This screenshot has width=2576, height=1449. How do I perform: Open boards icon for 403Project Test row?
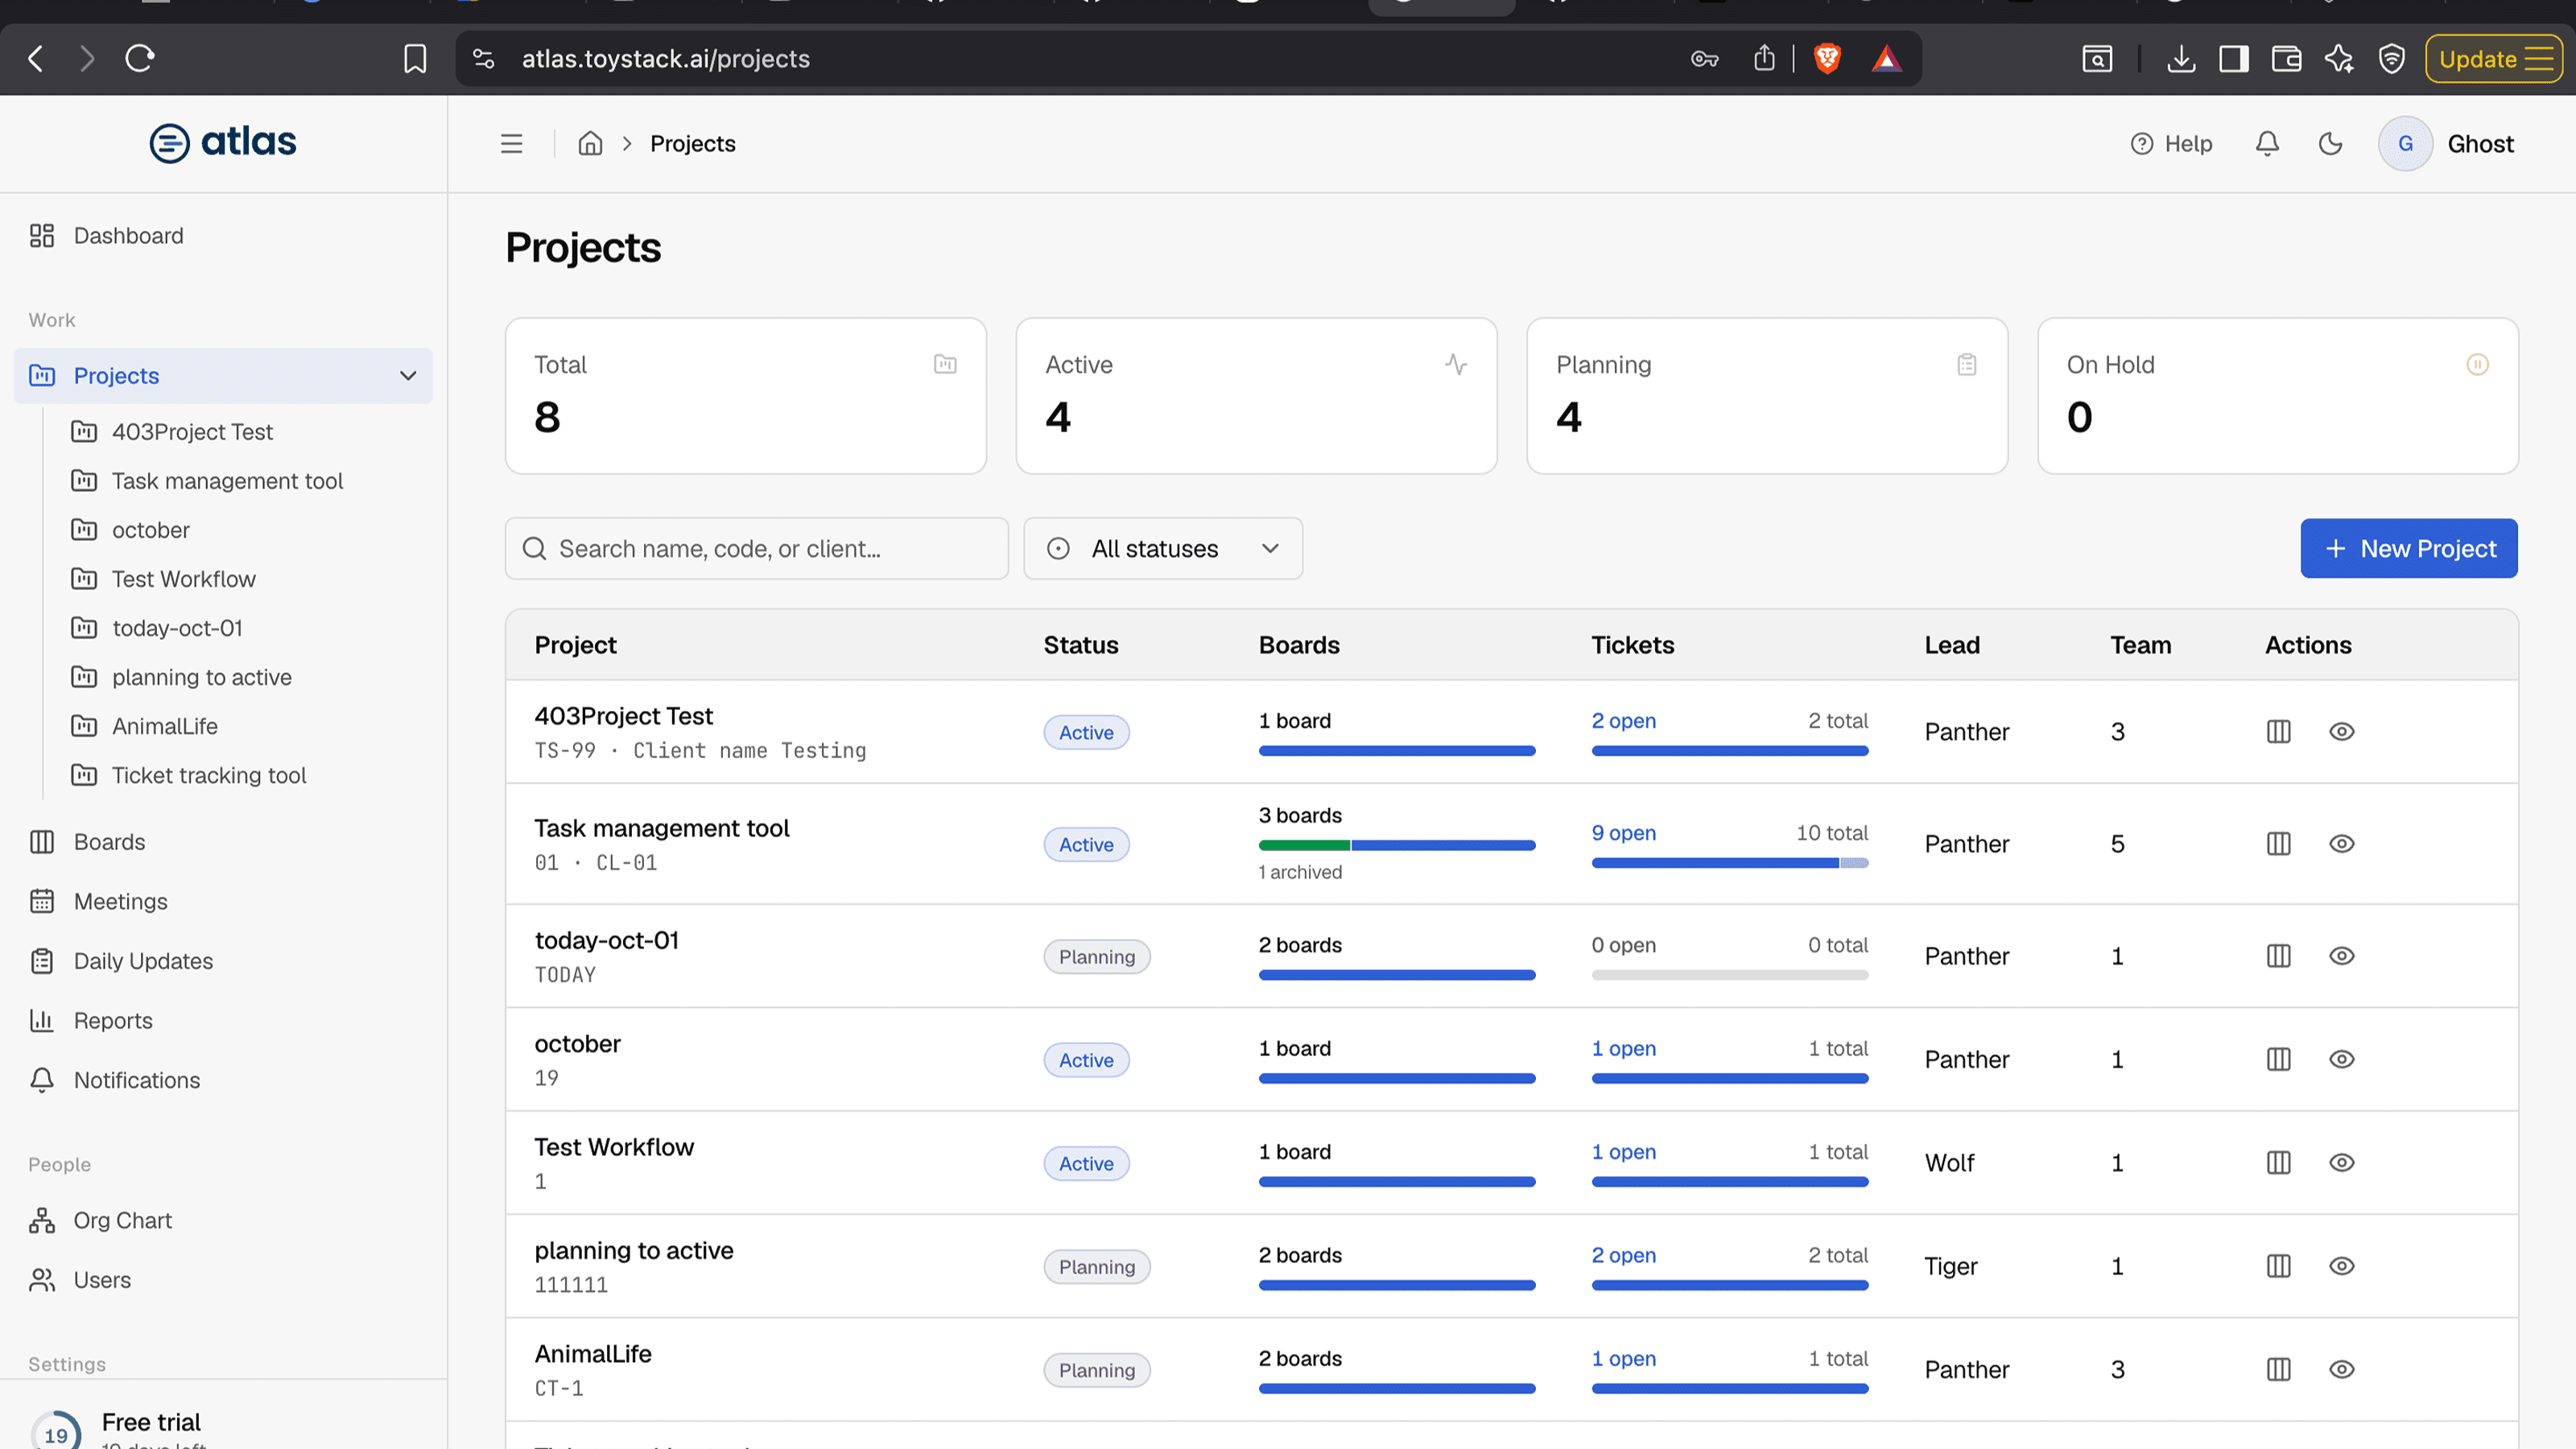tap(2278, 732)
